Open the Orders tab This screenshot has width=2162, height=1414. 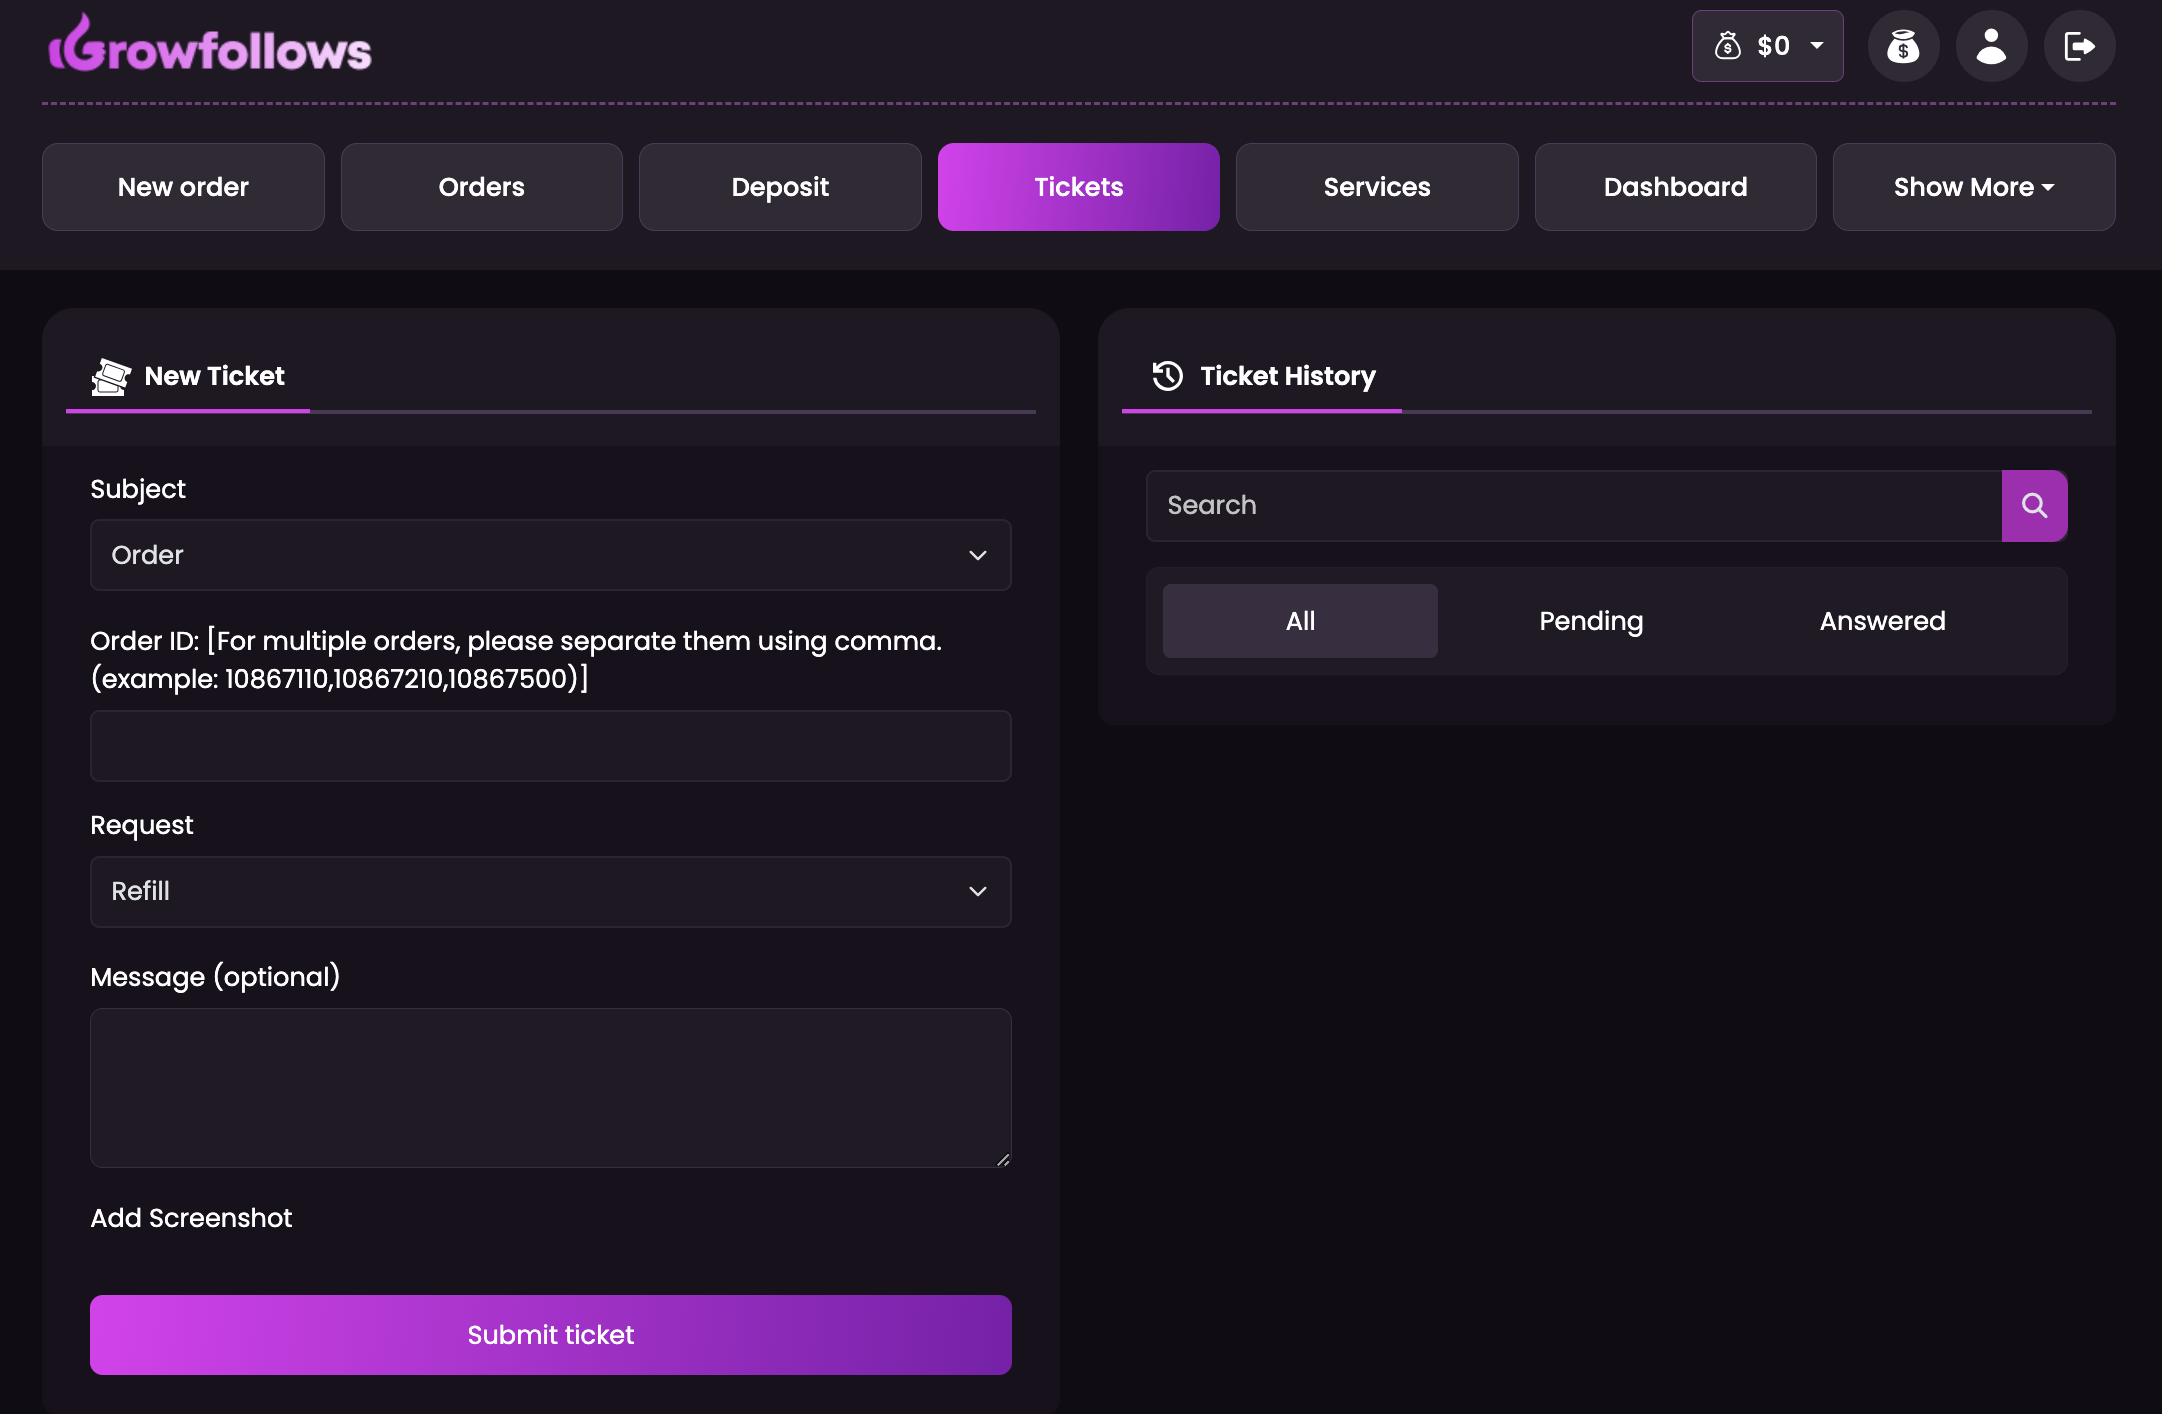click(481, 187)
